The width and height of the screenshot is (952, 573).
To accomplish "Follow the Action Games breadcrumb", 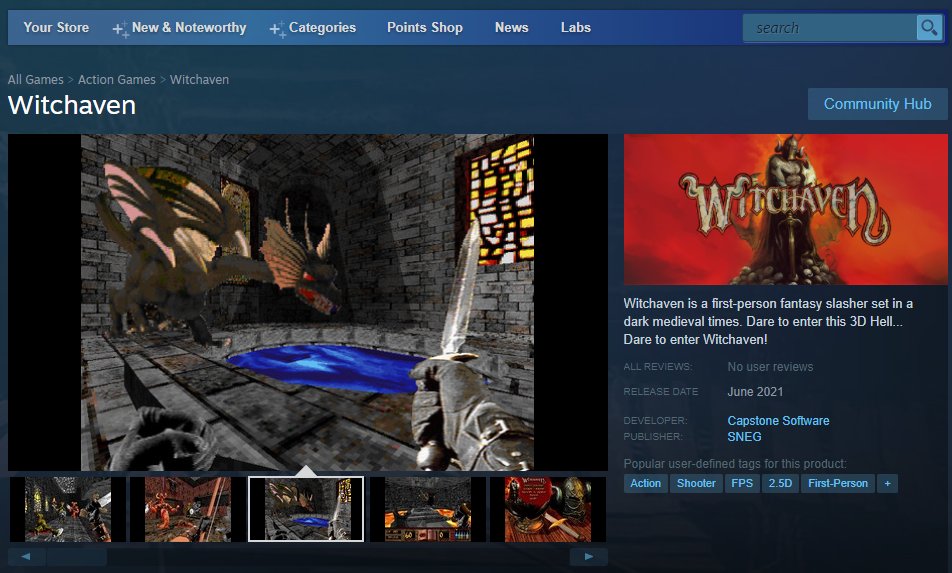I will pos(117,80).
